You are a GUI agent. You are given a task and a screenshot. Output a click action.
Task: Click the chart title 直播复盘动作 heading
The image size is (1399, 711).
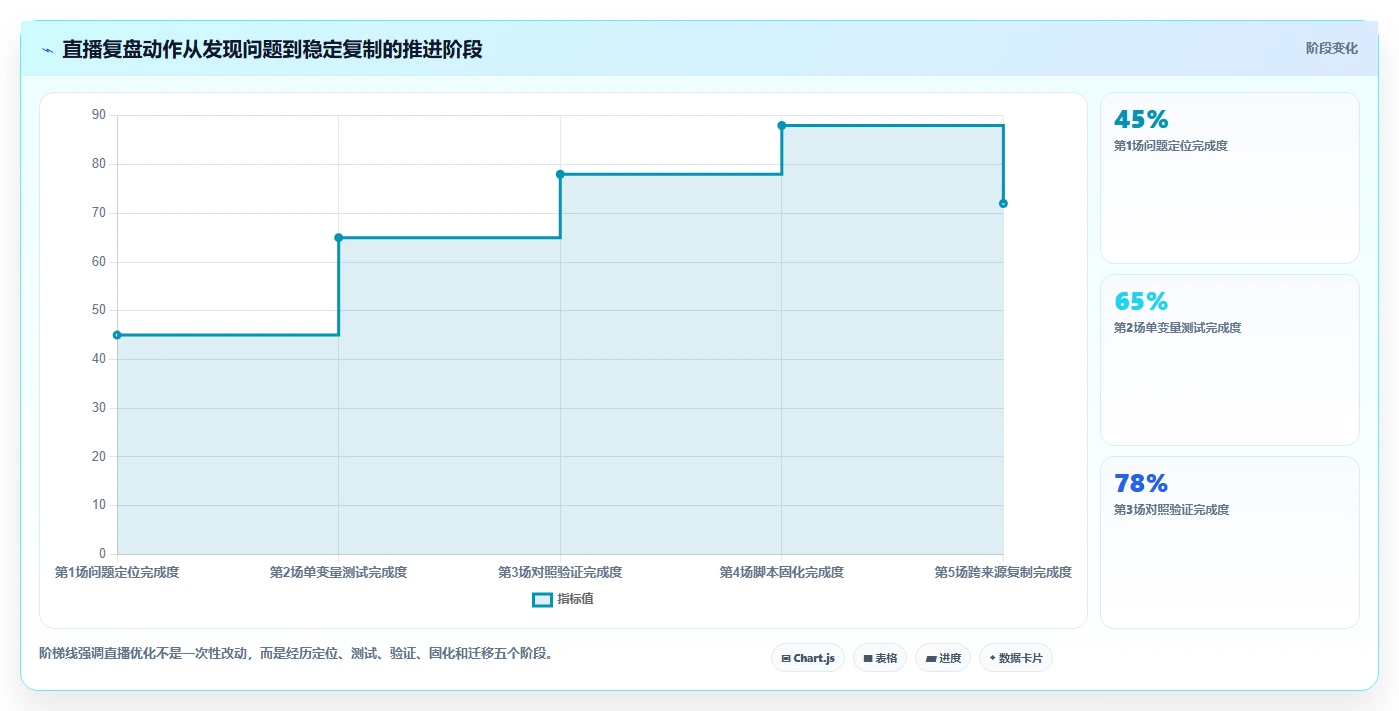[272, 49]
